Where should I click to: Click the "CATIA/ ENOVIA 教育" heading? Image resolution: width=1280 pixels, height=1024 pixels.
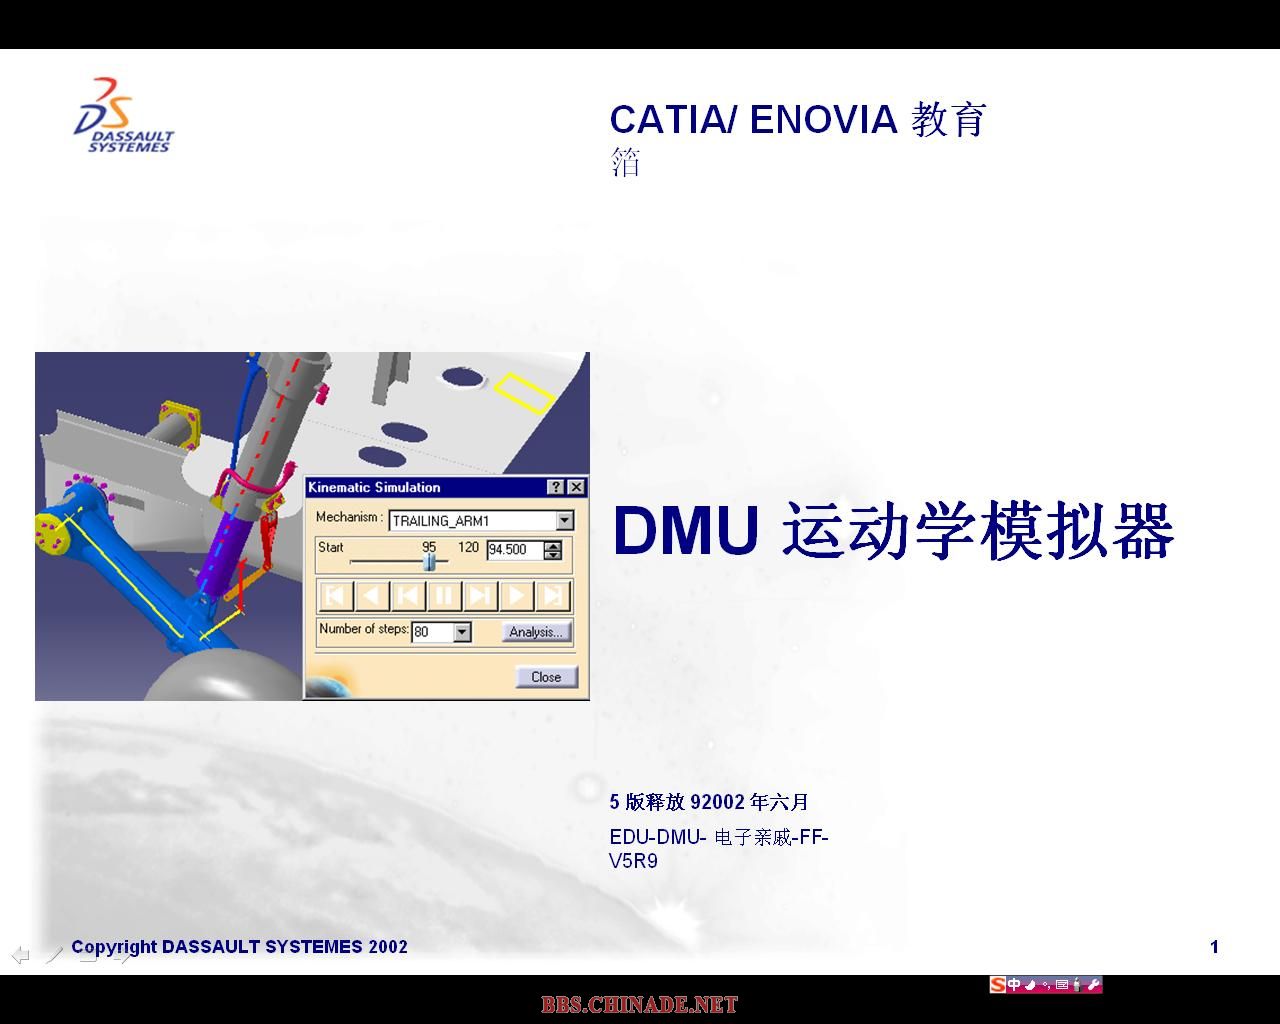point(798,119)
